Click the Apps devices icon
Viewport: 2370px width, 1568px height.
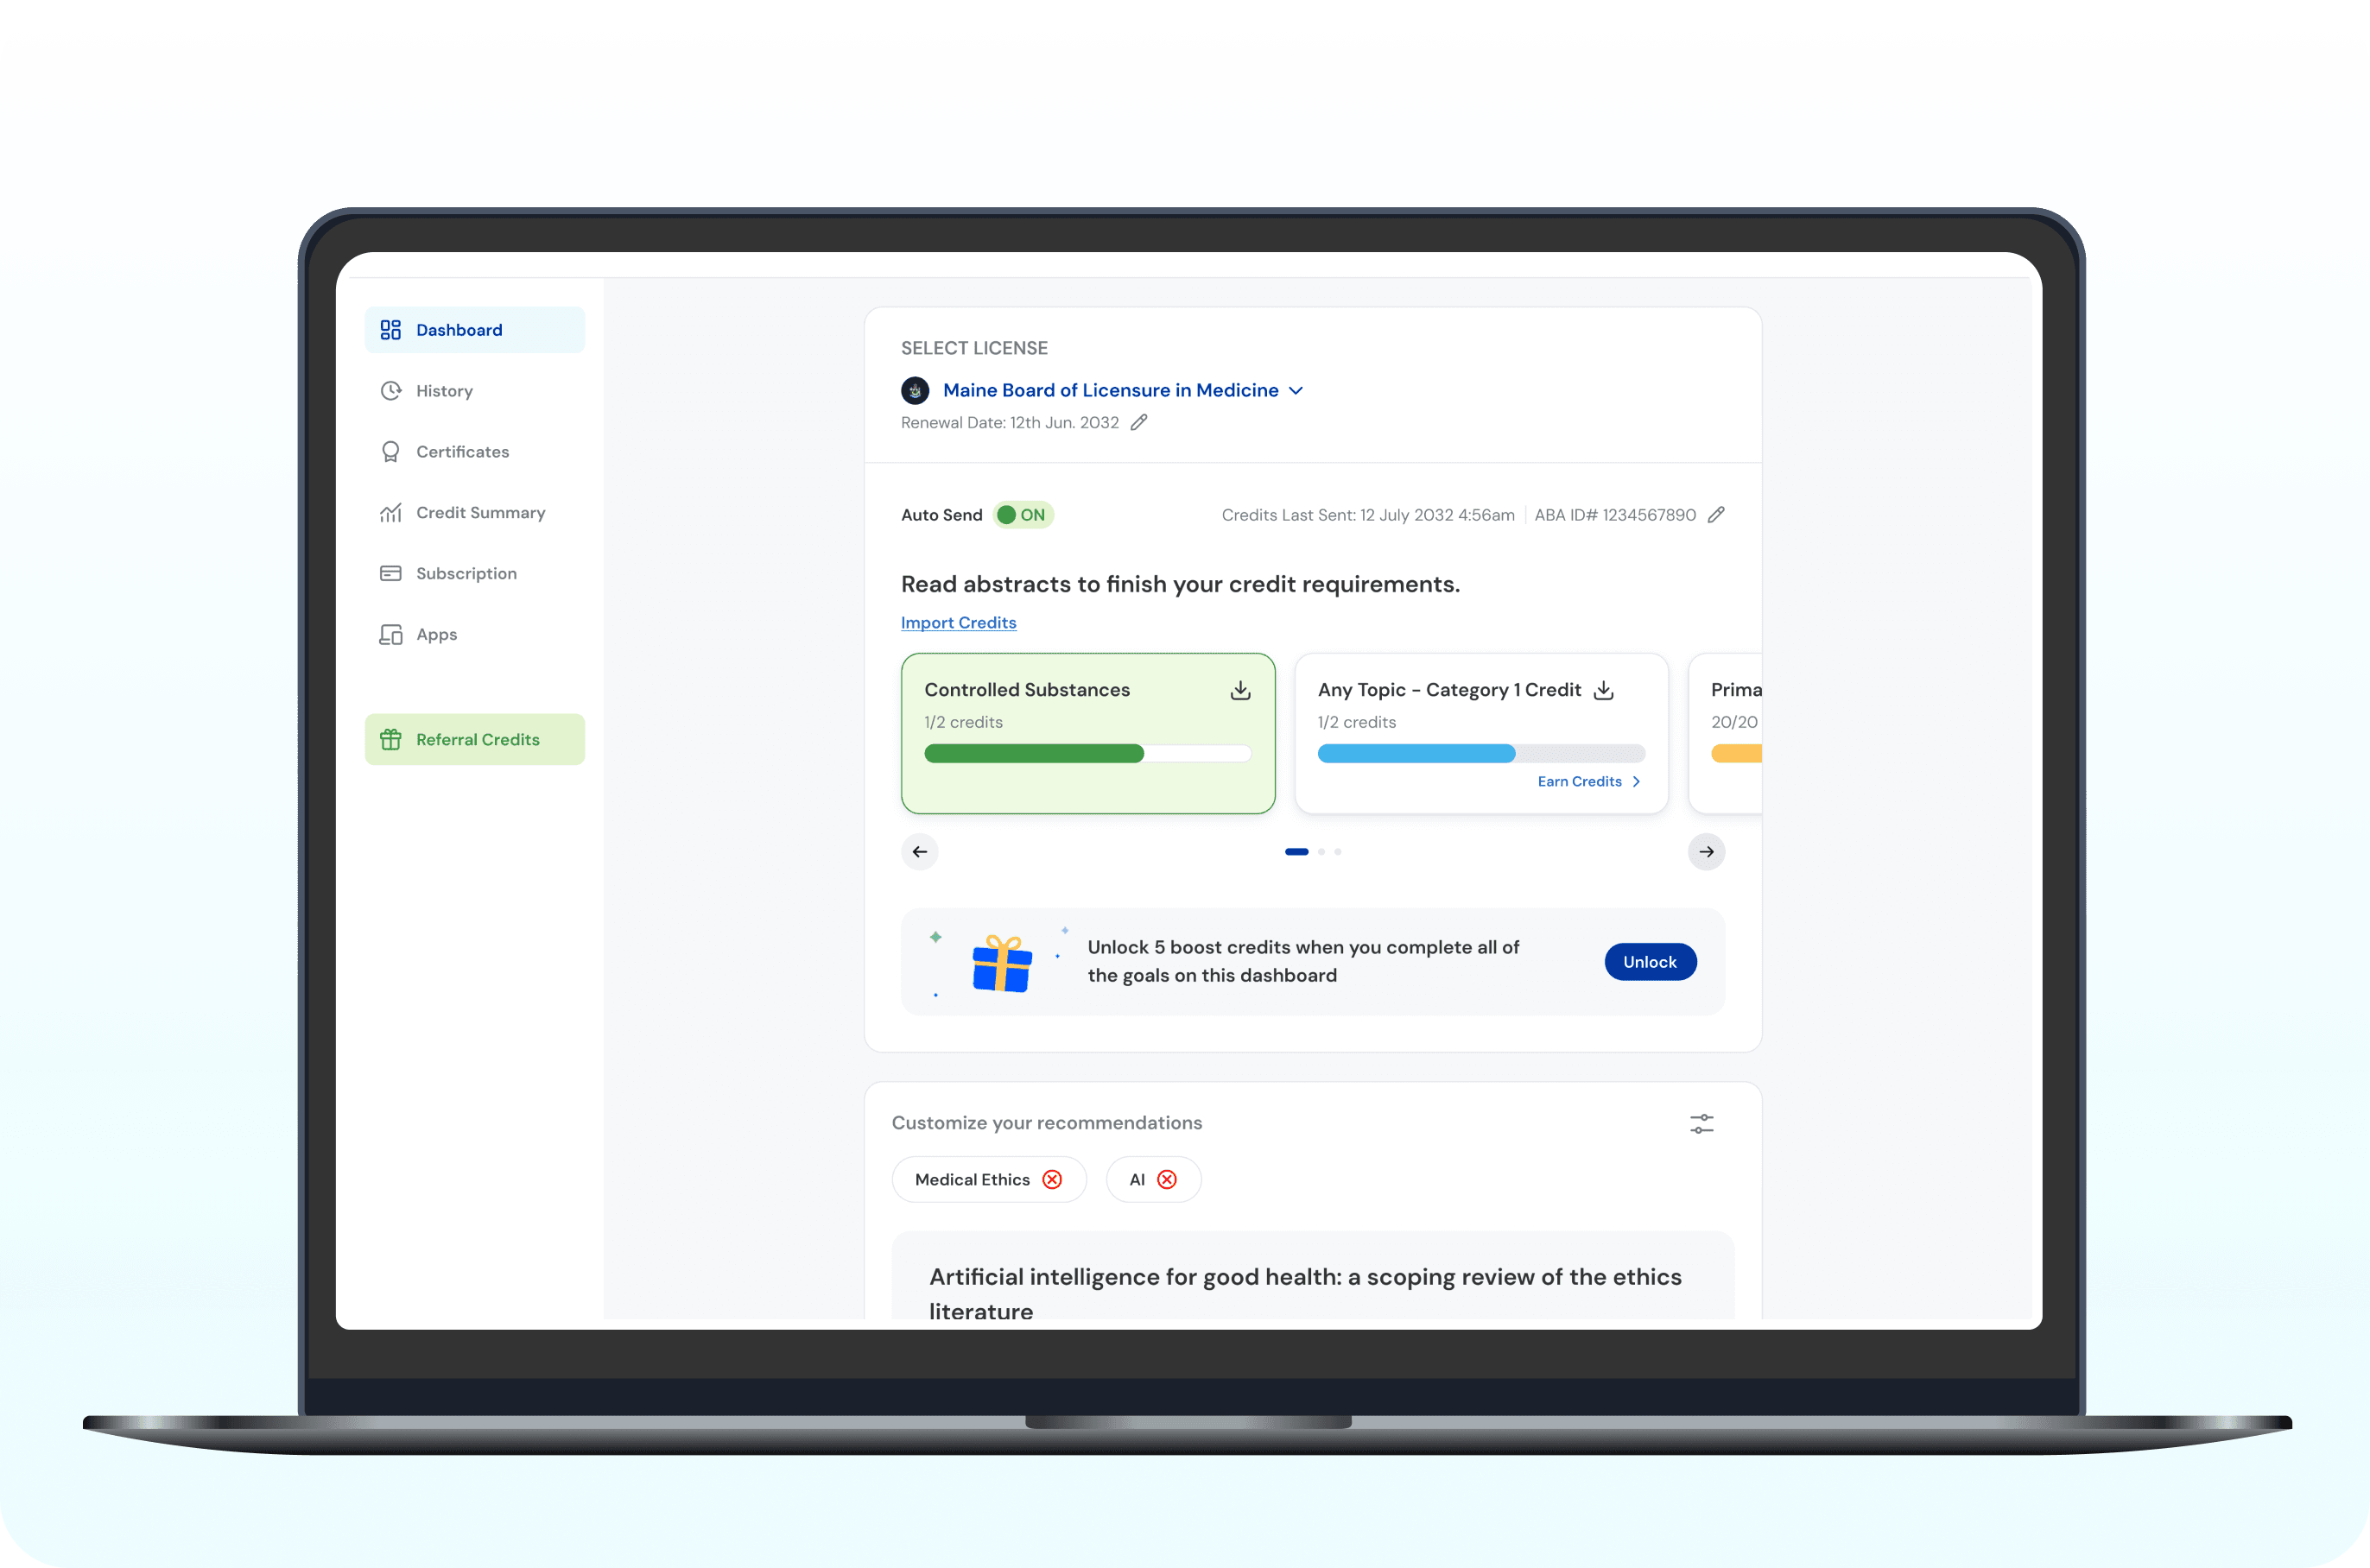[391, 635]
